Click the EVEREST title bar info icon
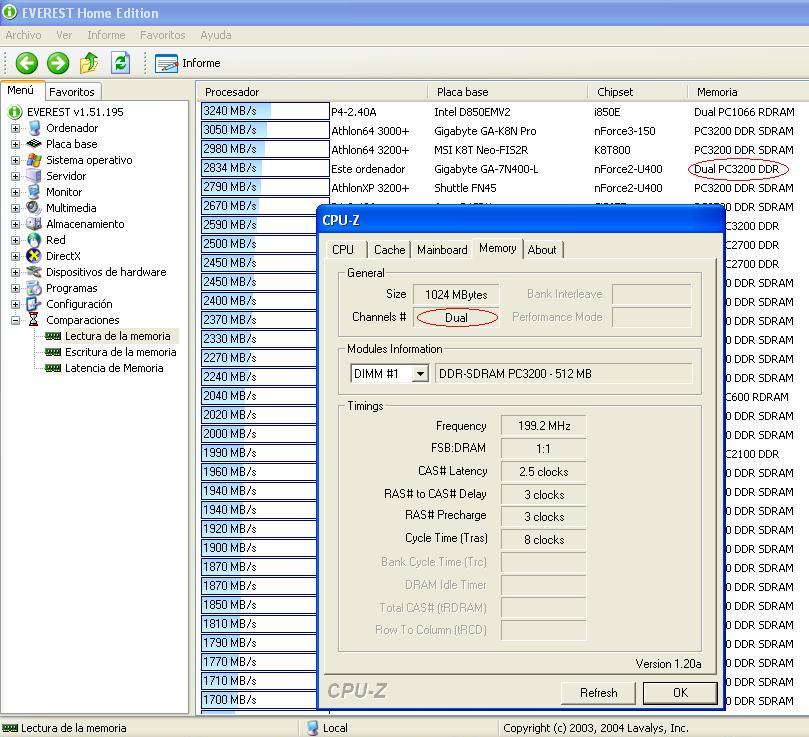The image size is (809, 737). click(x=10, y=12)
